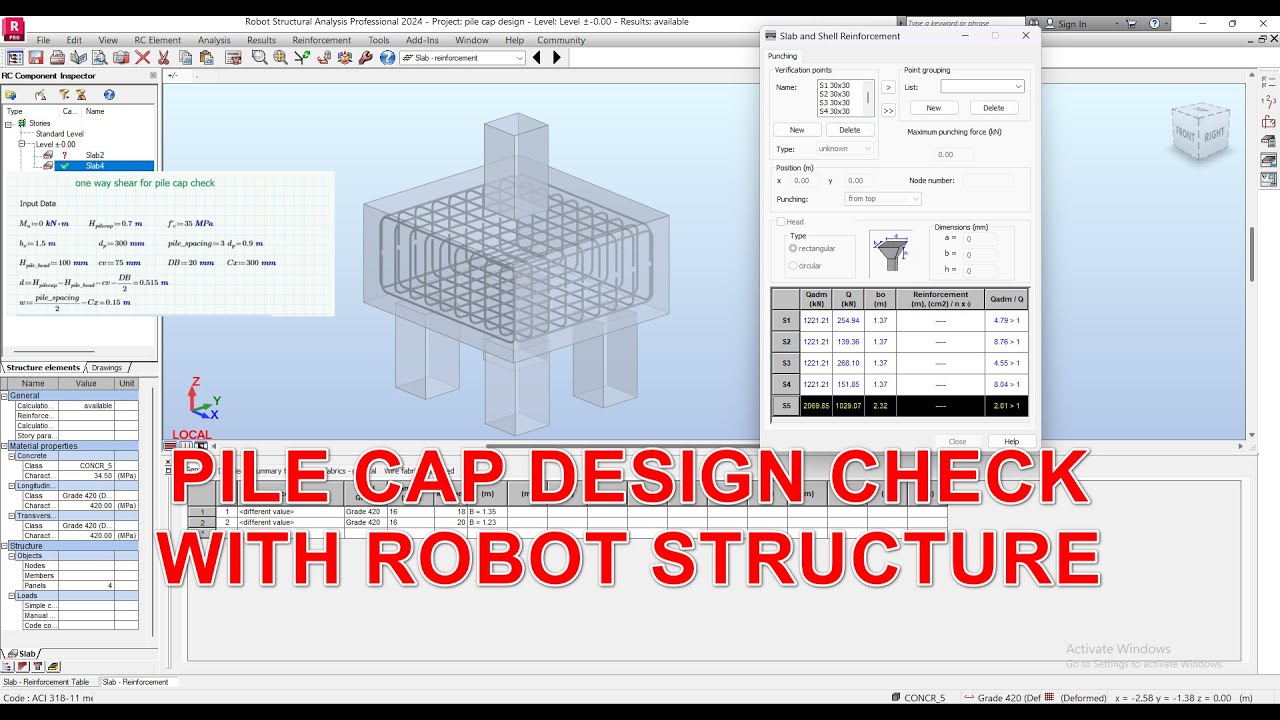Click the Zoom window magnifier icon
This screenshot has width=1280, height=720.
click(x=259, y=58)
